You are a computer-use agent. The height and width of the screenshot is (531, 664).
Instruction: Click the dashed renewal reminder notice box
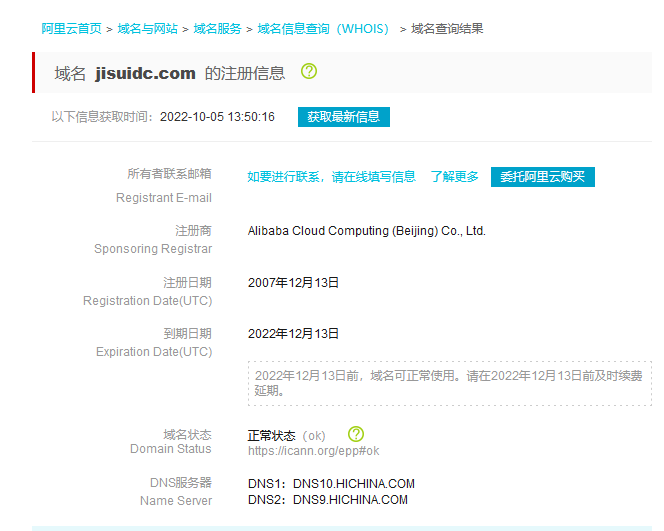pos(449,383)
